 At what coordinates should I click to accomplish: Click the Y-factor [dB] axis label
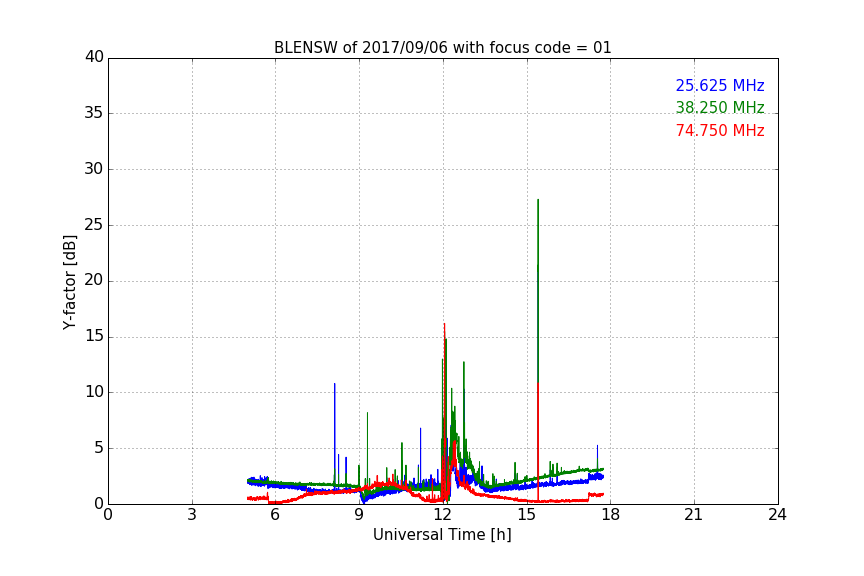click(69, 282)
